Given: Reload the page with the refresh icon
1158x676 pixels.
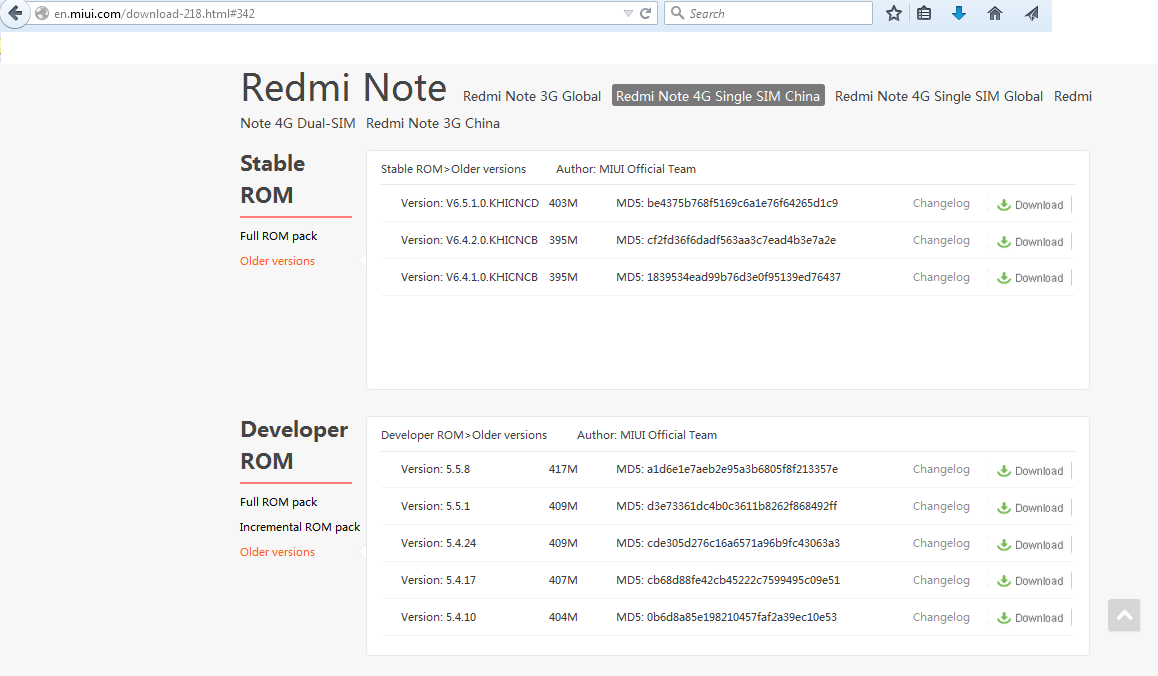Looking at the screenshot, I should coord(646,13).
